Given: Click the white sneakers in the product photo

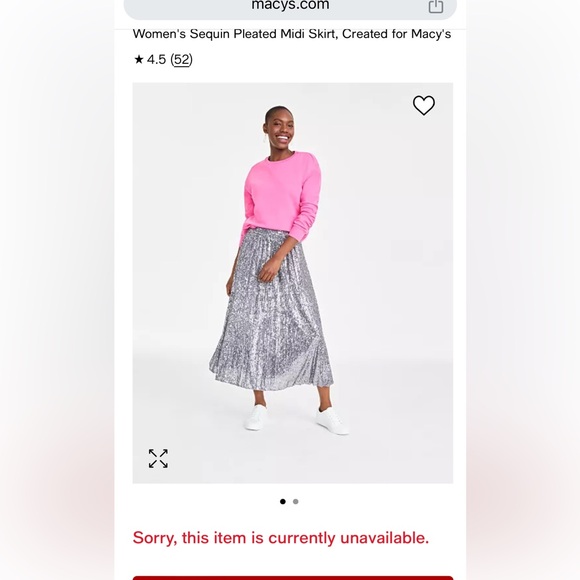Looking at the screenshot, I should tap(296, 420).
